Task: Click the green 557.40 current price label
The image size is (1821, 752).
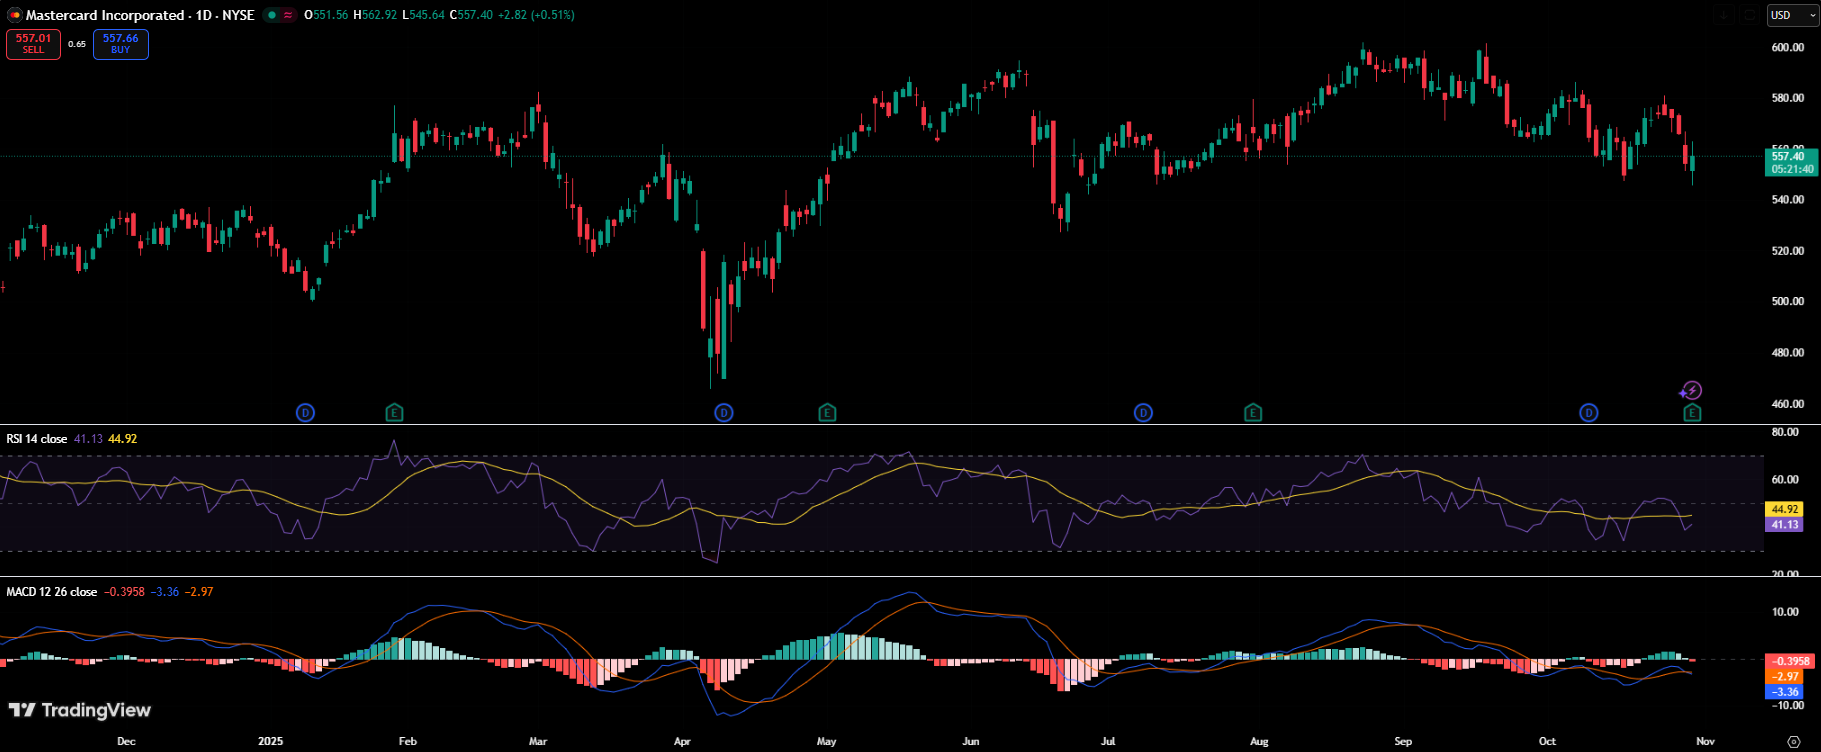Action: coord(1789,156)
